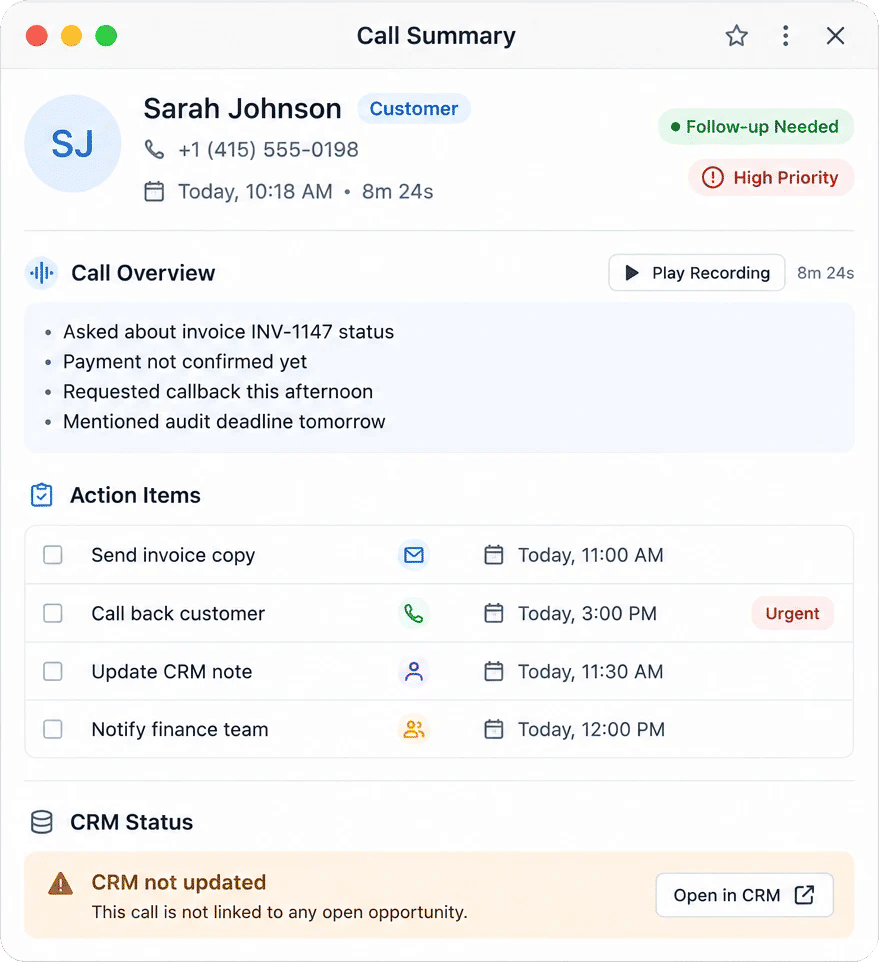Click 'Payment not confirmed yet' bullet

(185, 361)
